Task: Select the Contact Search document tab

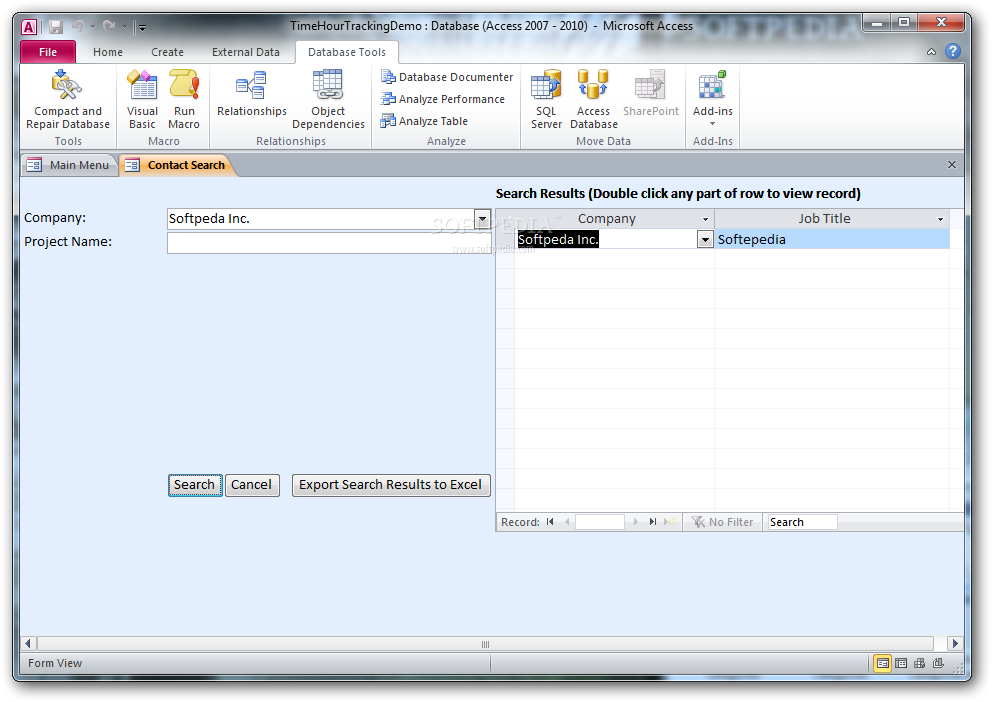Action: point(177,165)
